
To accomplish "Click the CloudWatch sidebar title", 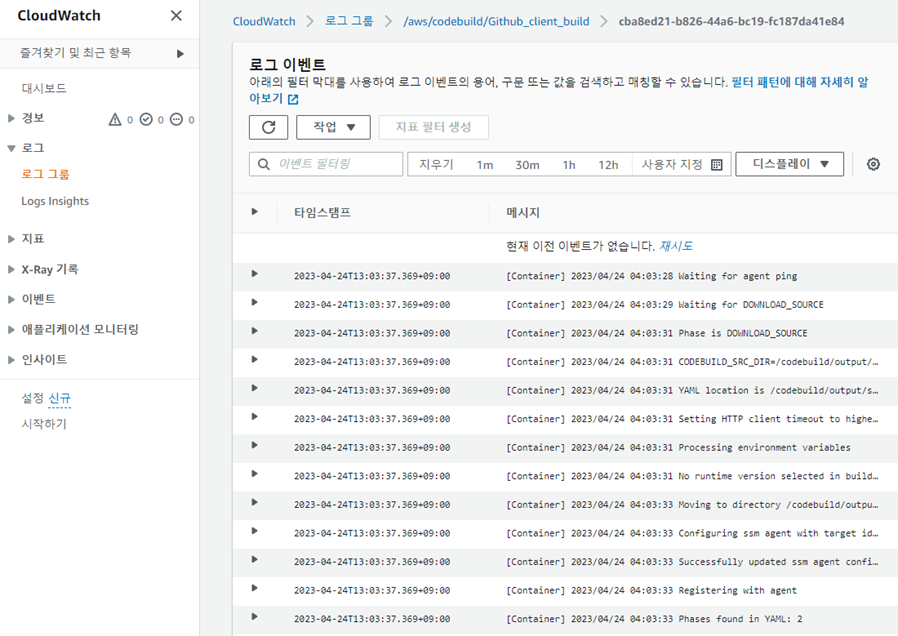I will point(59,15).
